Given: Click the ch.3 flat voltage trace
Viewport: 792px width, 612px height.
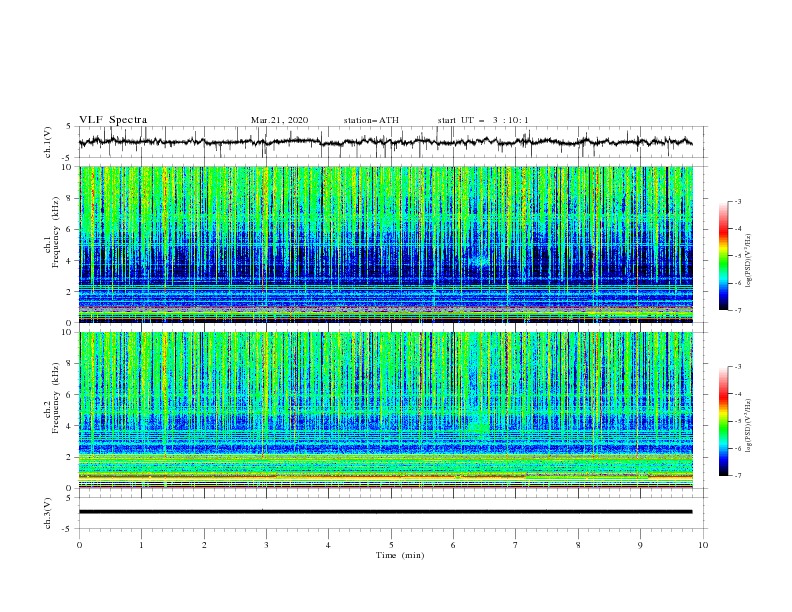Looking at the screenshot, I should pyautogui.click(x=386, y=512).
